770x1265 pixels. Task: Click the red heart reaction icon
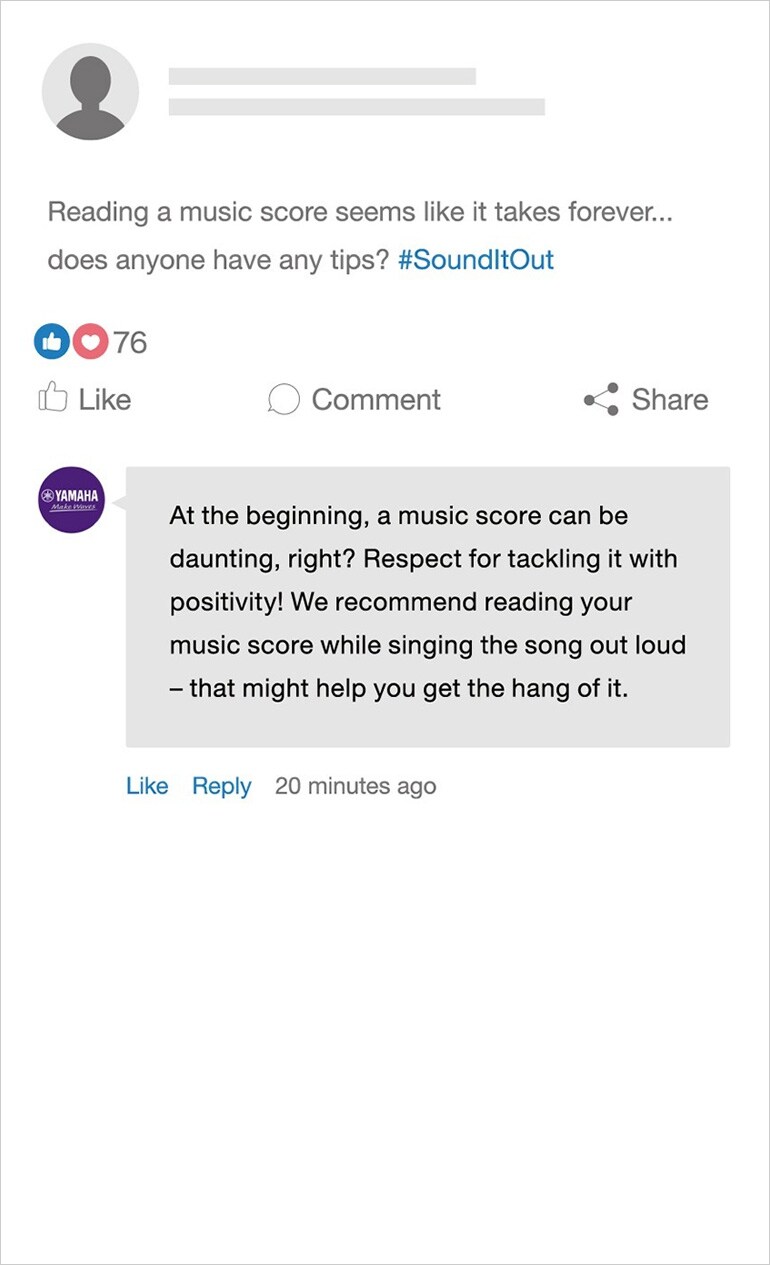pyautogui.click(x=91, y=342)
